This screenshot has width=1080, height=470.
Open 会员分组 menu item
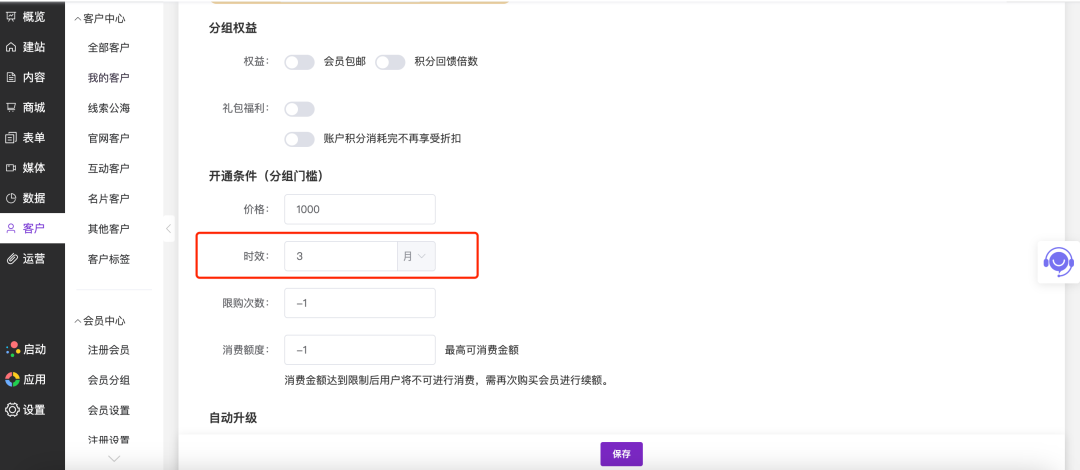tap(109, 380)
